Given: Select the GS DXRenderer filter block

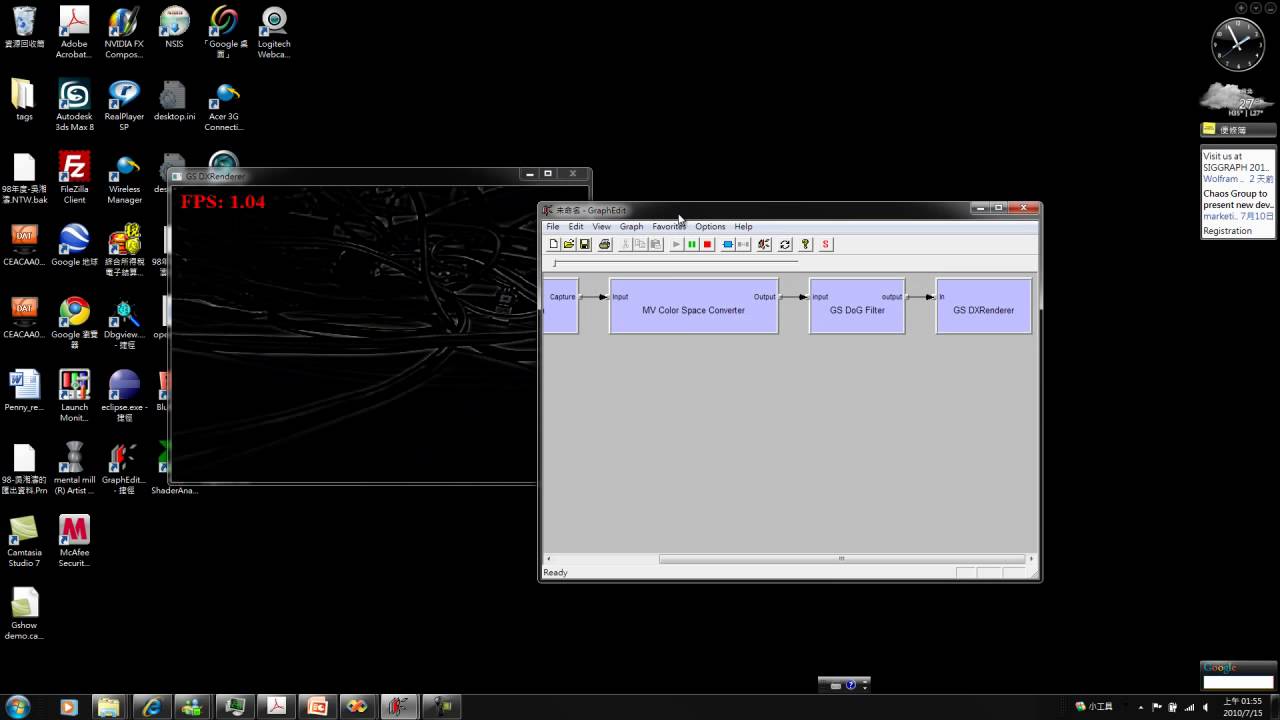Looking at the screenshot, I should click(983, 306).
